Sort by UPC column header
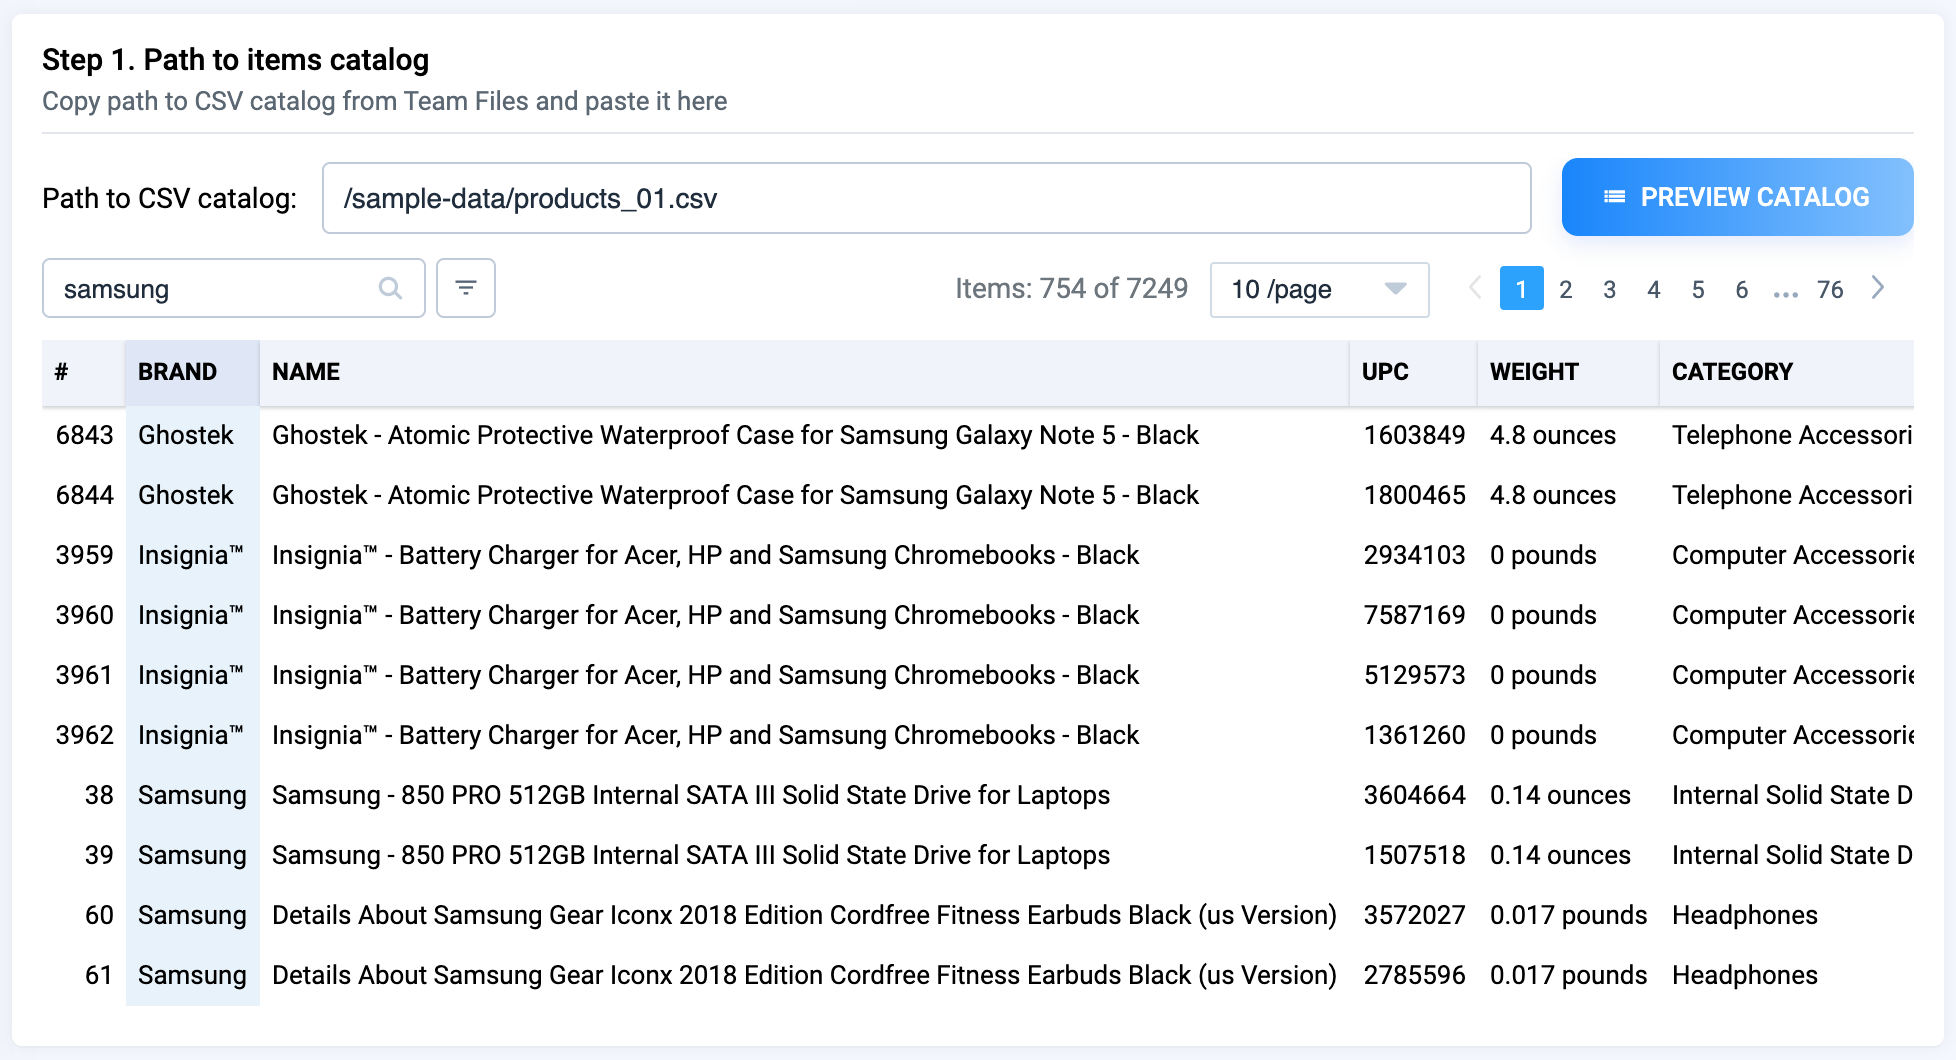This screenshot has width=1956, height=1060. pos(1385,372)
